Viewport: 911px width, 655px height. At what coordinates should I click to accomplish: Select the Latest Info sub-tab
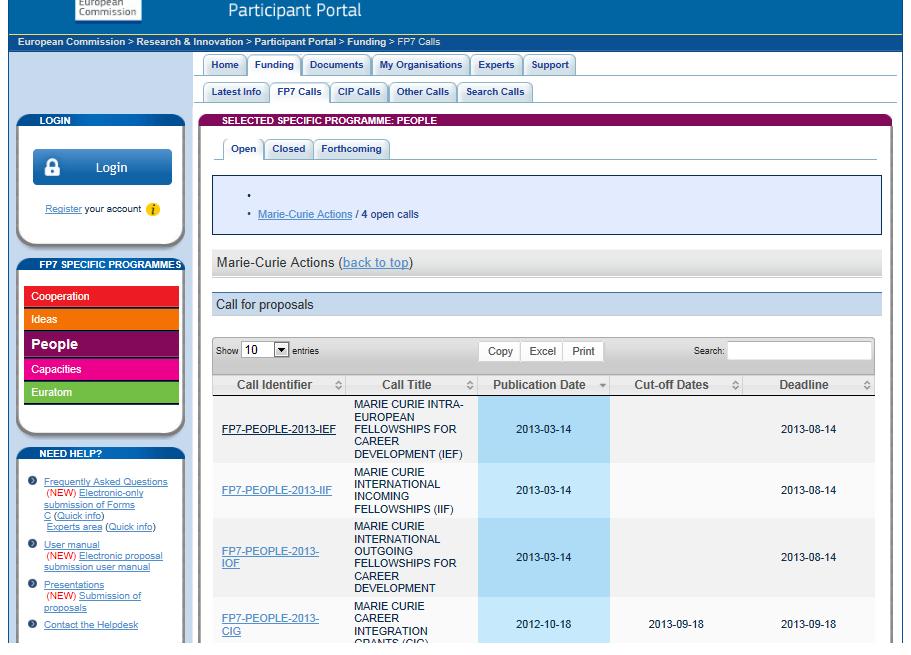tap(236, 92)
